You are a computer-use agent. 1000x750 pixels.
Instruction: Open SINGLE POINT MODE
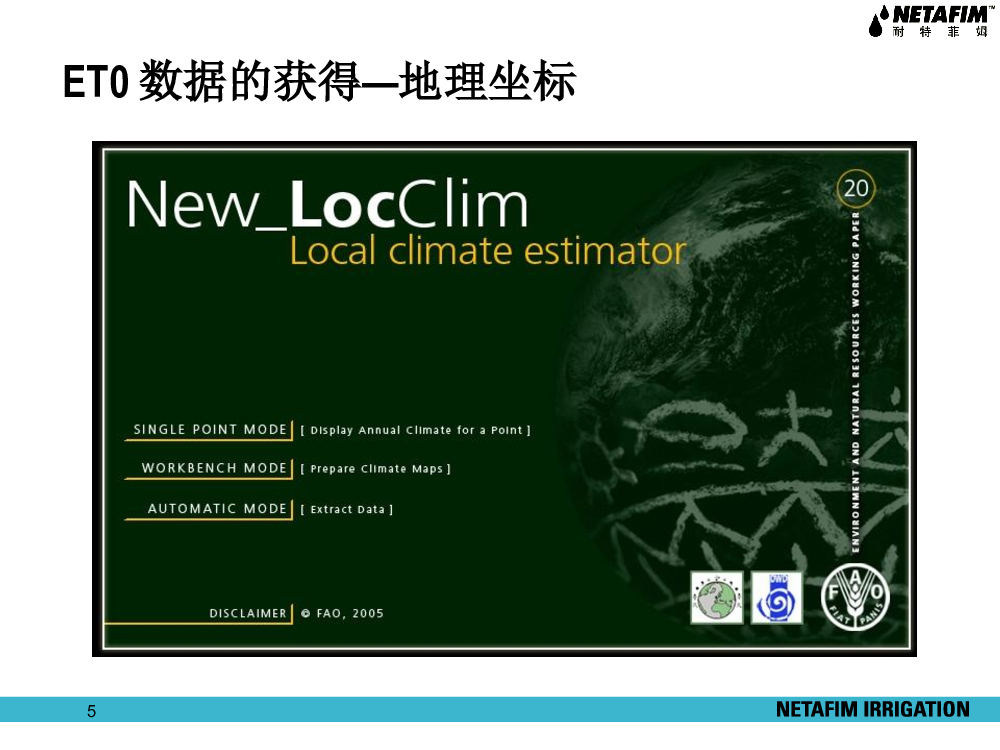click(x=210, y=429)
